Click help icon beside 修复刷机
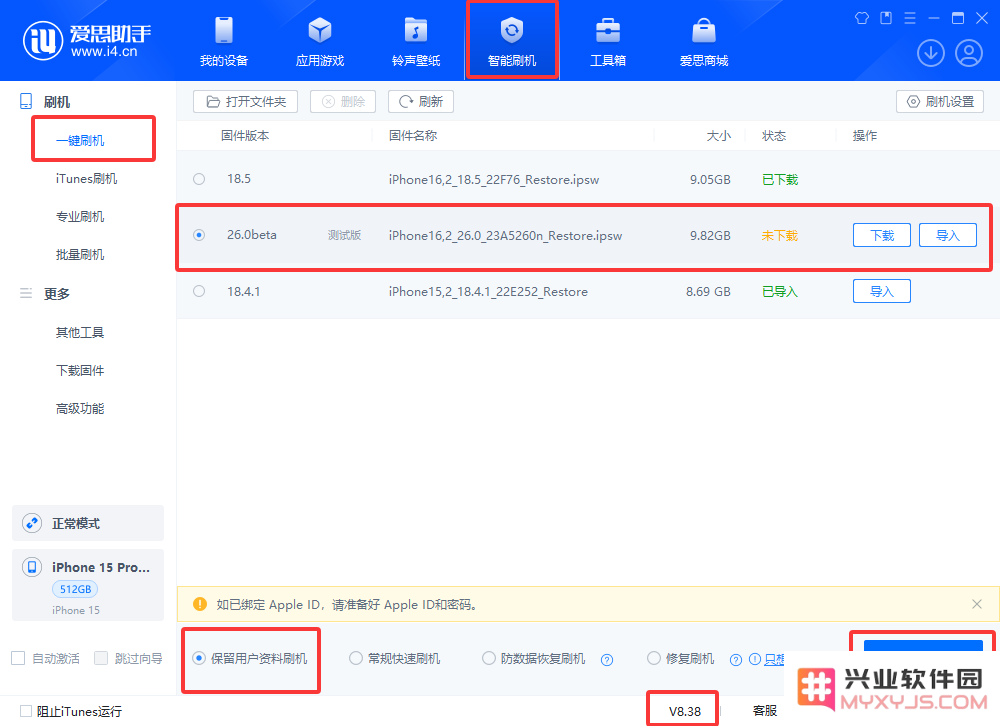This screenshot has height=726, width=1000. click(736, 660)
